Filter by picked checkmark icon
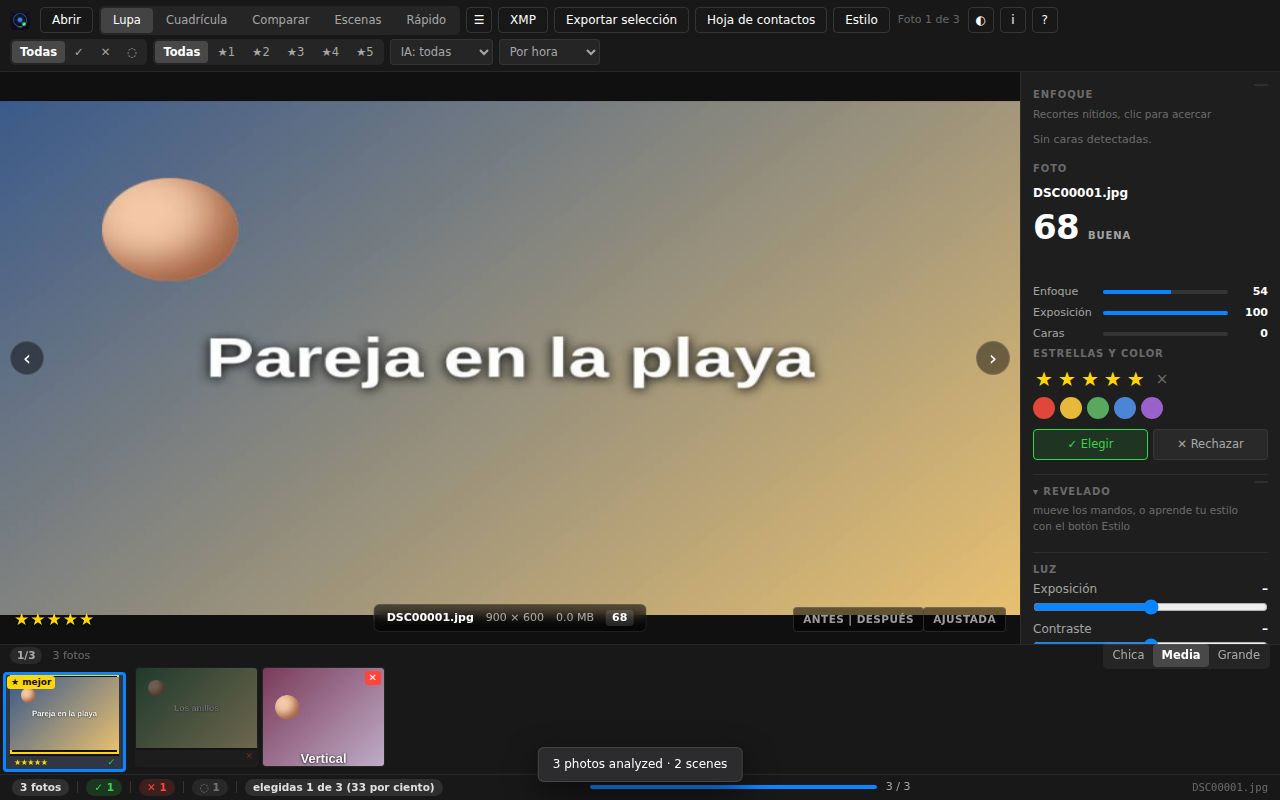The width and height of the screenshot is (1280, 800). (x=79, y=52)
